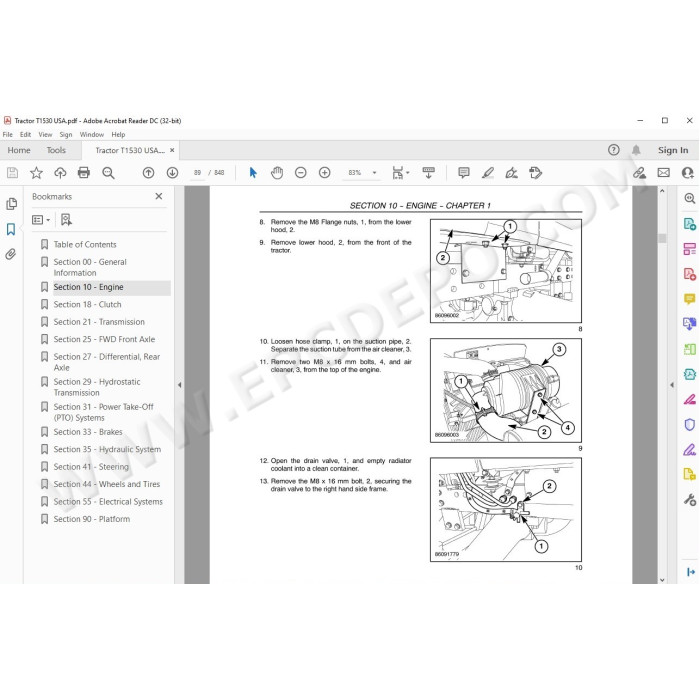Go to Section 25 - FWD Front Axle
Viewport: 700px width, 700px height.
(104, 339)
